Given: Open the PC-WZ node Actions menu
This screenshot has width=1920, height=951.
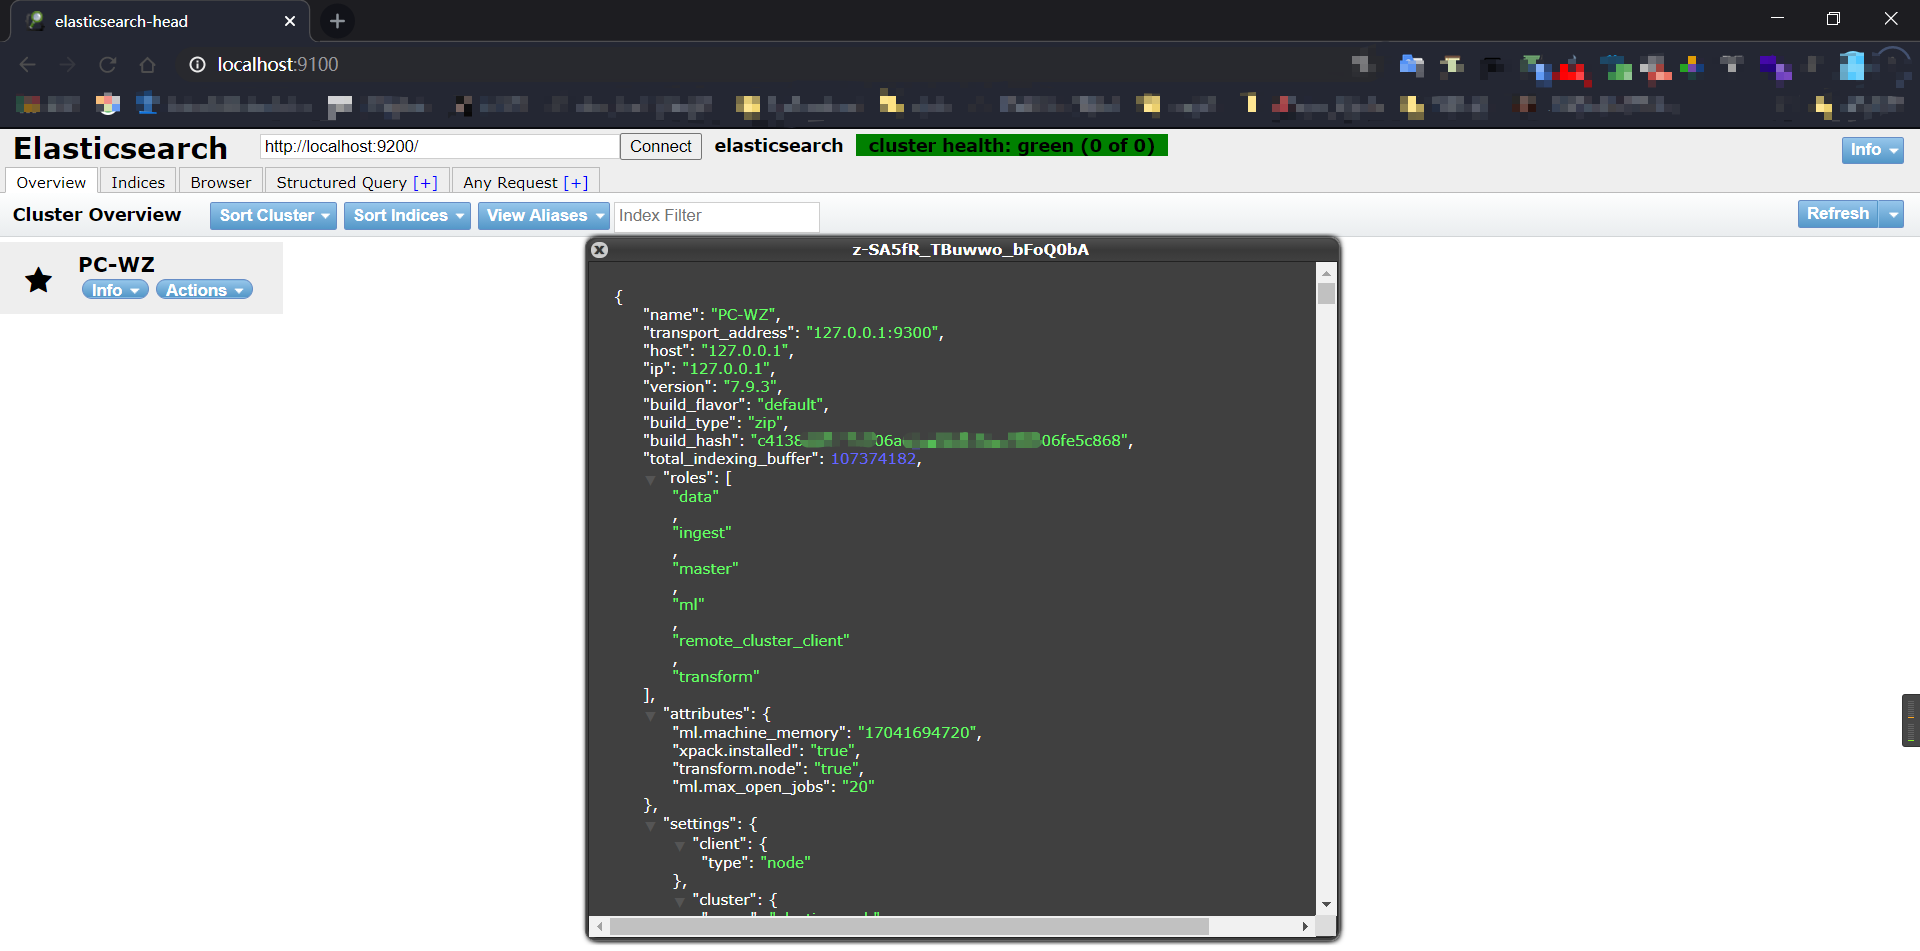Looking at the screenshot, I should pyautogui.click(x=204, y=290).
